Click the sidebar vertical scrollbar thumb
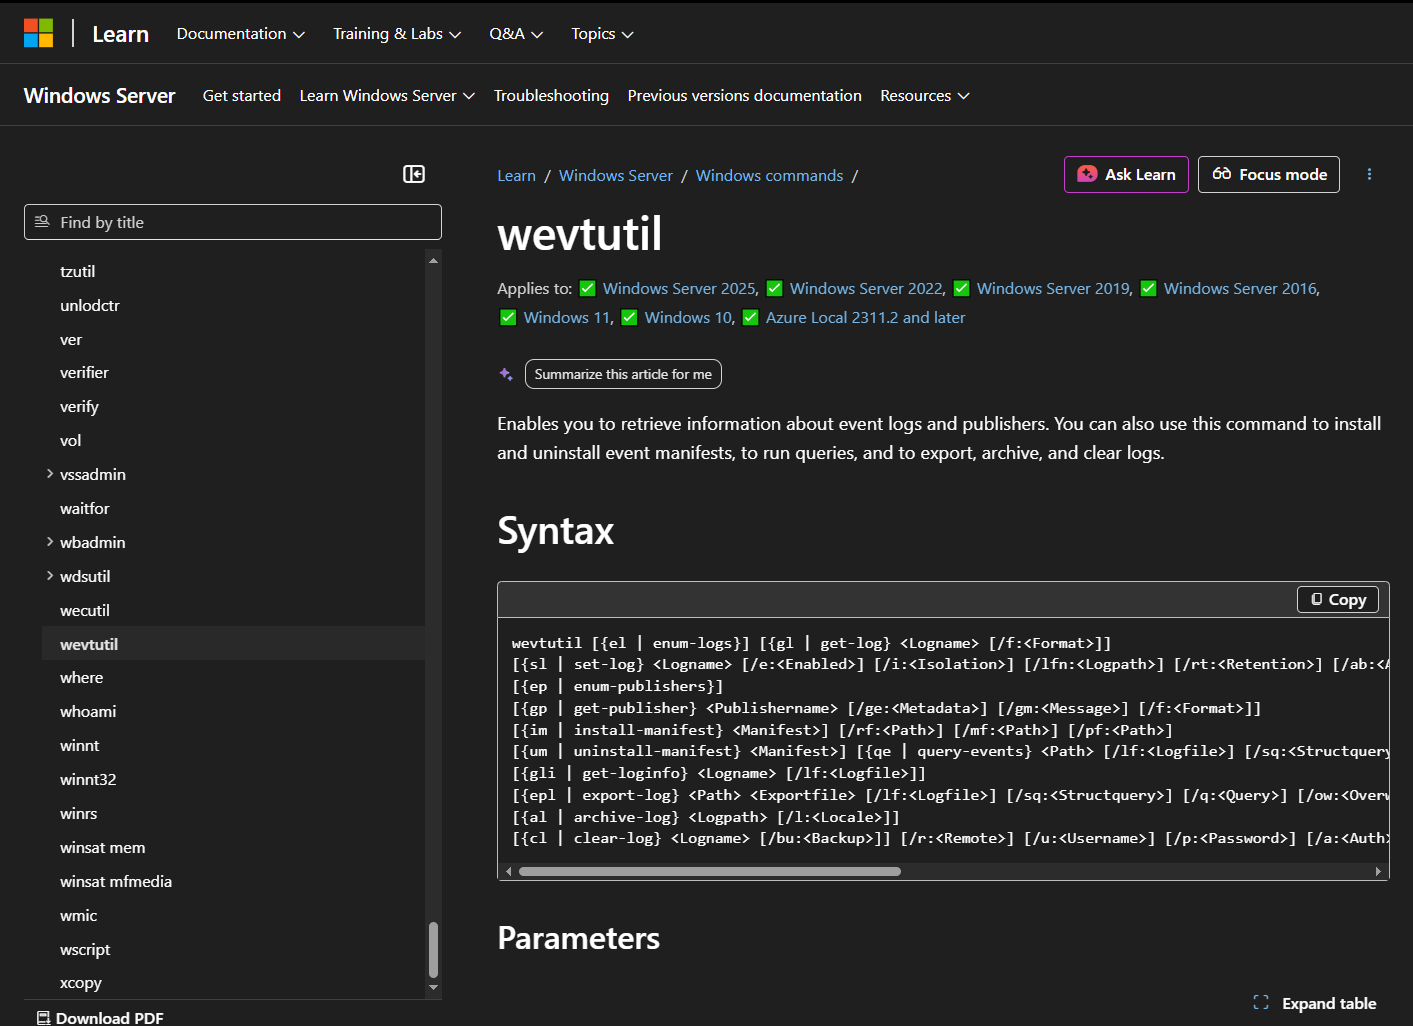This screenshot has height=1026, width=1413. (433, 949)
